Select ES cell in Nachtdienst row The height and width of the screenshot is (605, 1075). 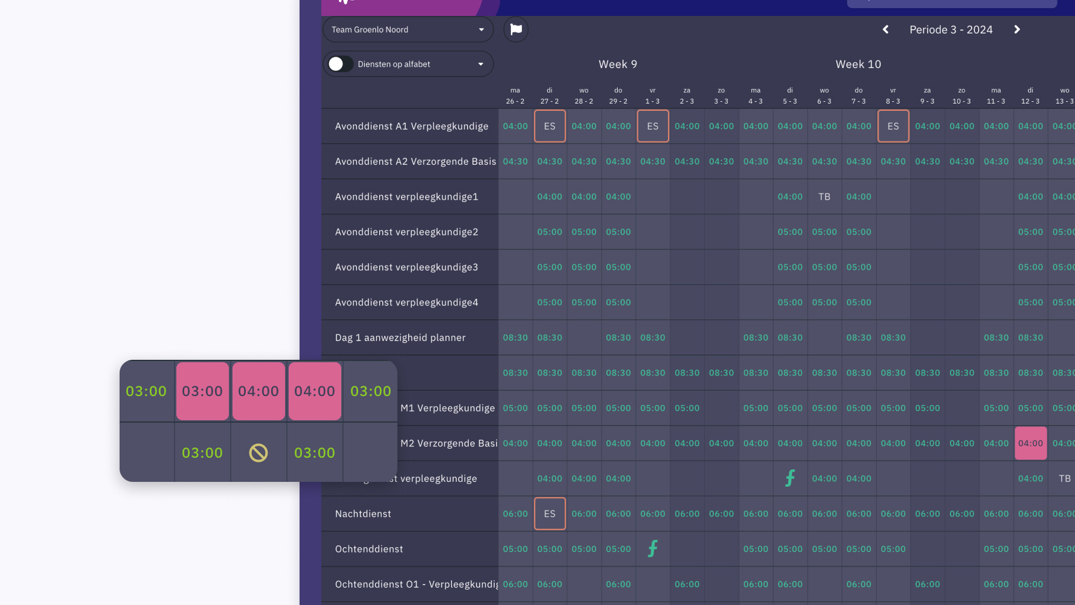coord(550,514)
